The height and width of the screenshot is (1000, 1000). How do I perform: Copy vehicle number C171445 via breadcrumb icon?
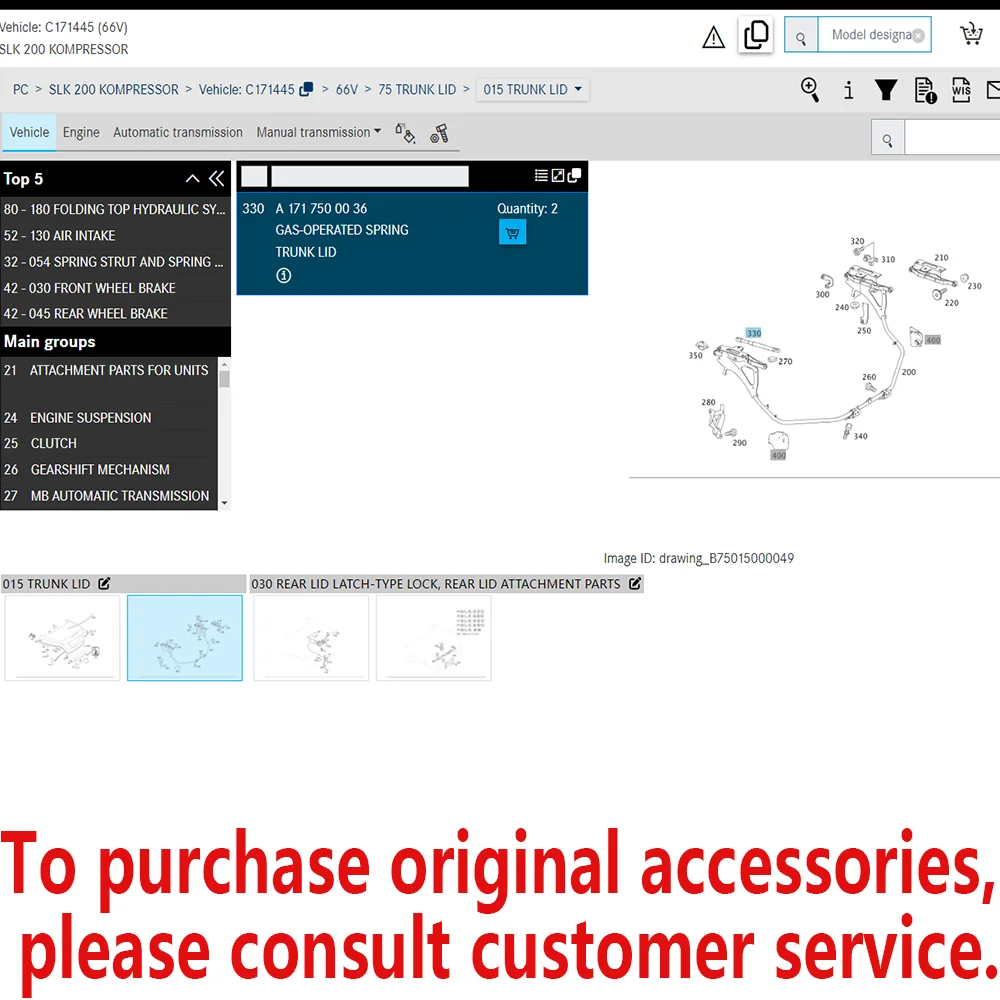click(x=306, y=89)
